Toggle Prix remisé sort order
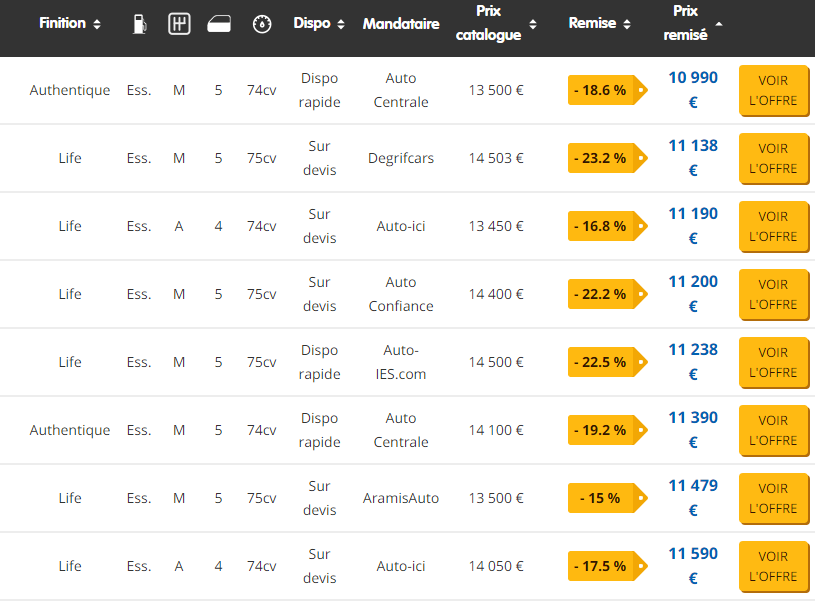 [692, 24]
